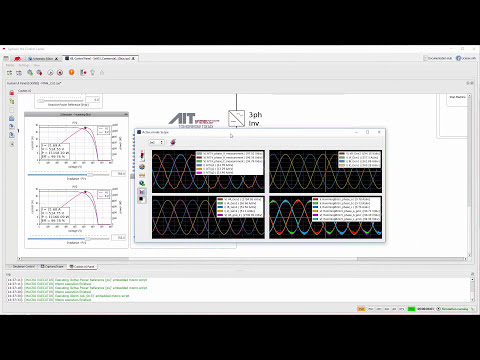Click the Simulation running status text
This screenshot has height=360, width=480.
455,309
